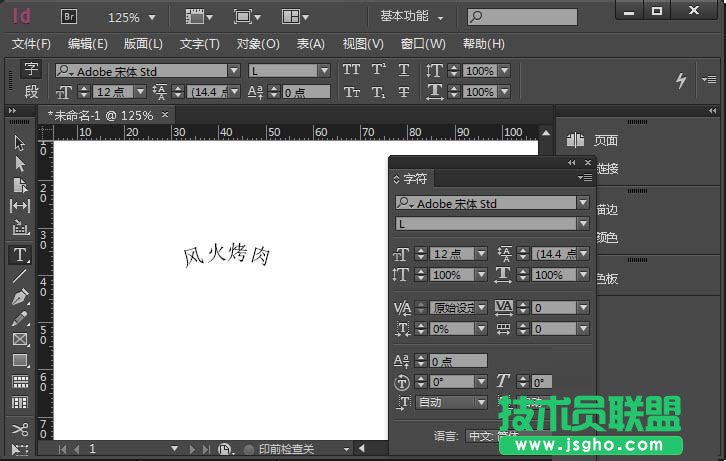Select the vertical grid tool
Viewport: 726px width, 461px height.
(x=19, y=403)
